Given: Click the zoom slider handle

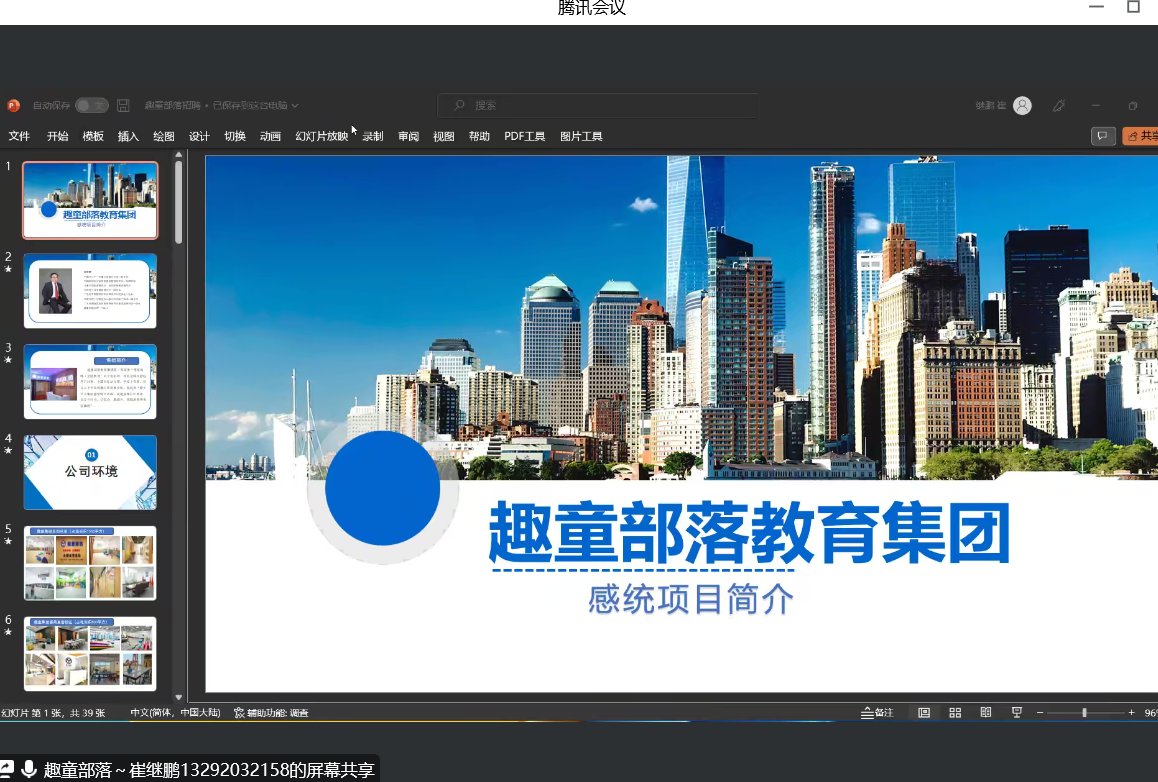Looking at the screenshot, I should (x=1084, y=712).
